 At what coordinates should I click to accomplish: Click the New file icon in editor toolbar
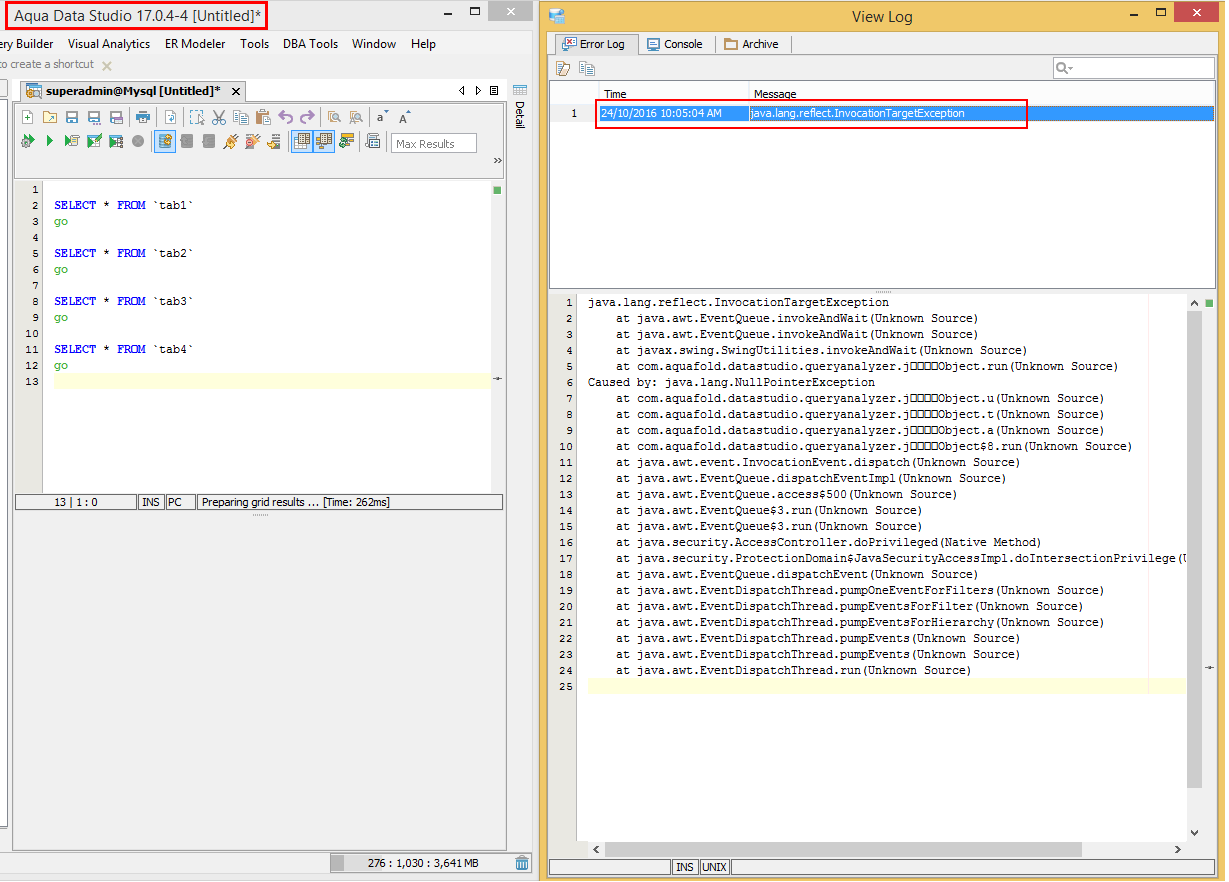pyautogui.click(x=27, y=117)
